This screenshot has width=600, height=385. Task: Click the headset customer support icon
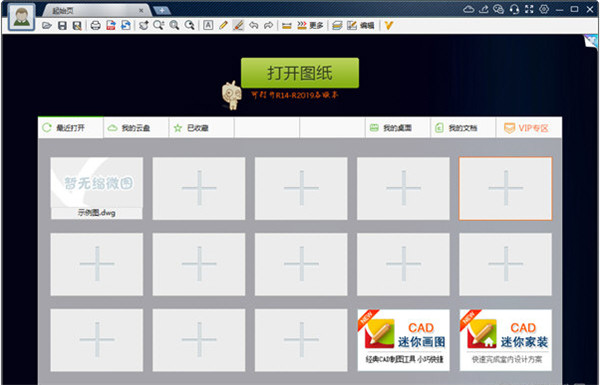(x=514, y=9)
